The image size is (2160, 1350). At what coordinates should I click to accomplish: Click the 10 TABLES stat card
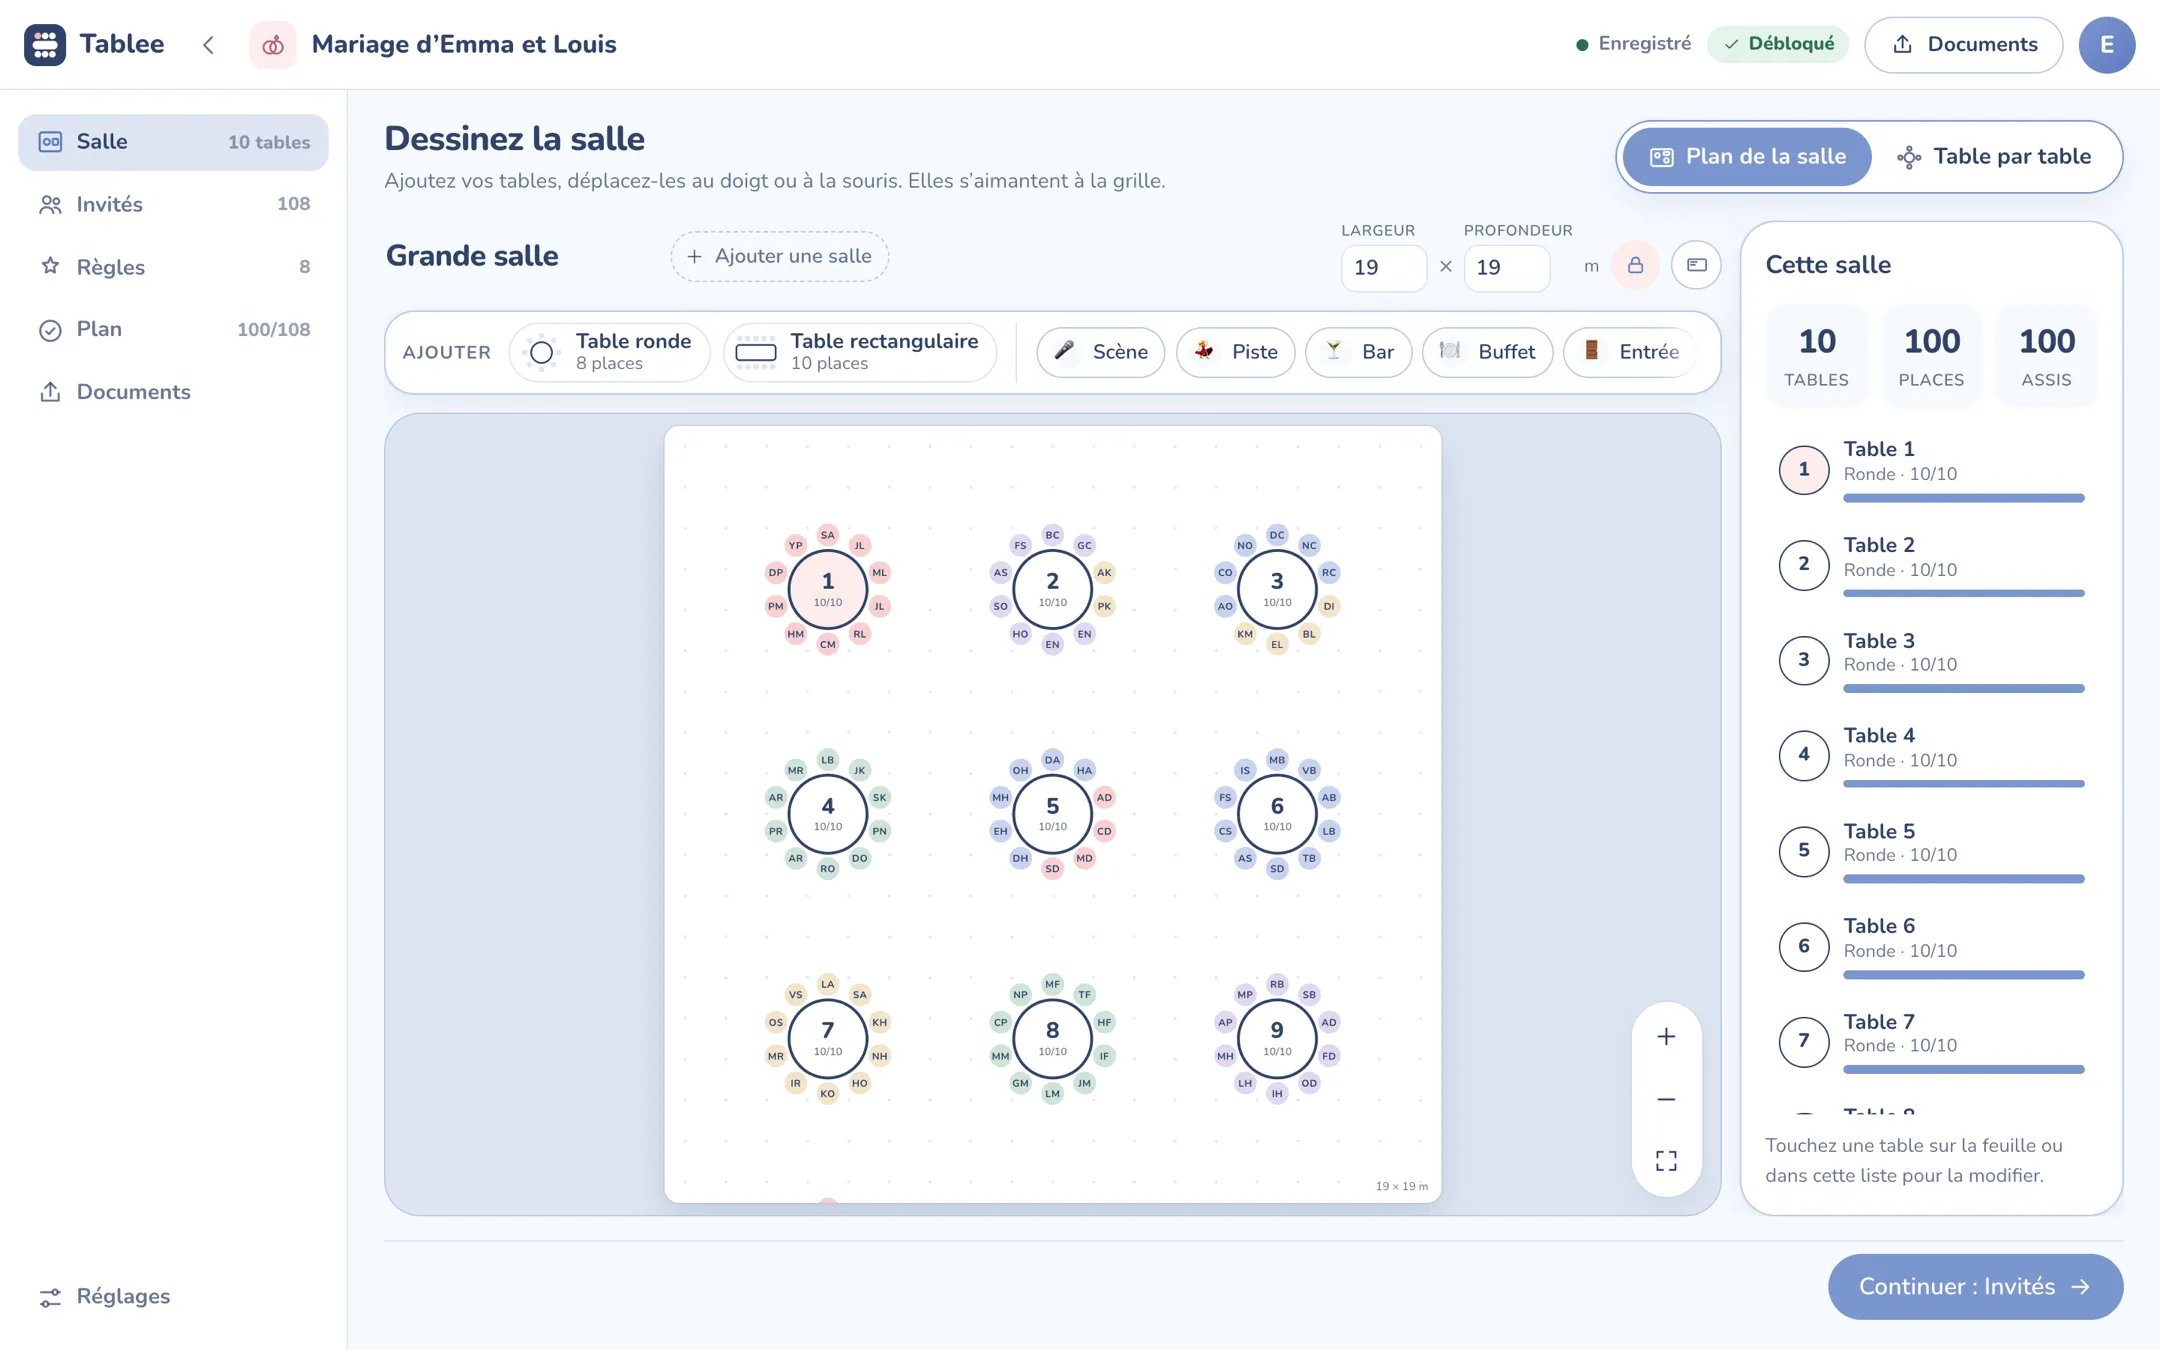[1816, 356]
